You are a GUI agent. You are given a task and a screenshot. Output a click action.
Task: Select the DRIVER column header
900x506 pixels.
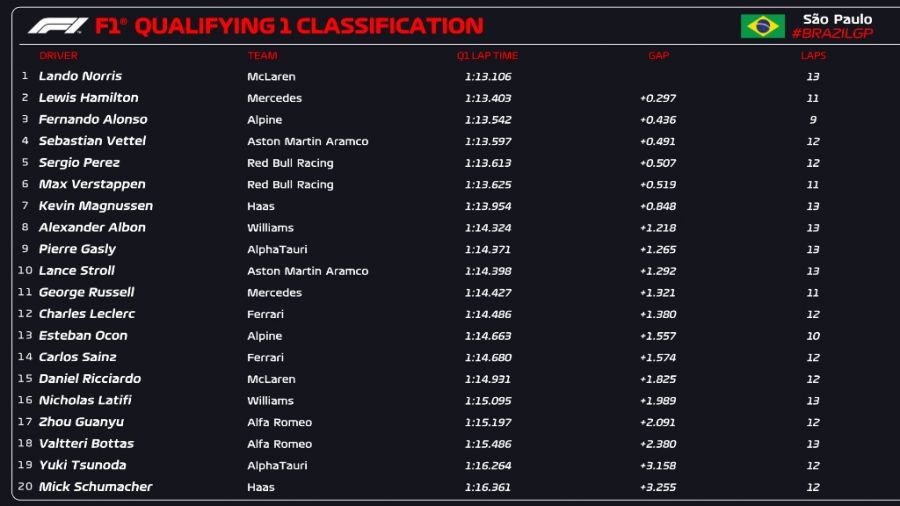coord(58,56)
